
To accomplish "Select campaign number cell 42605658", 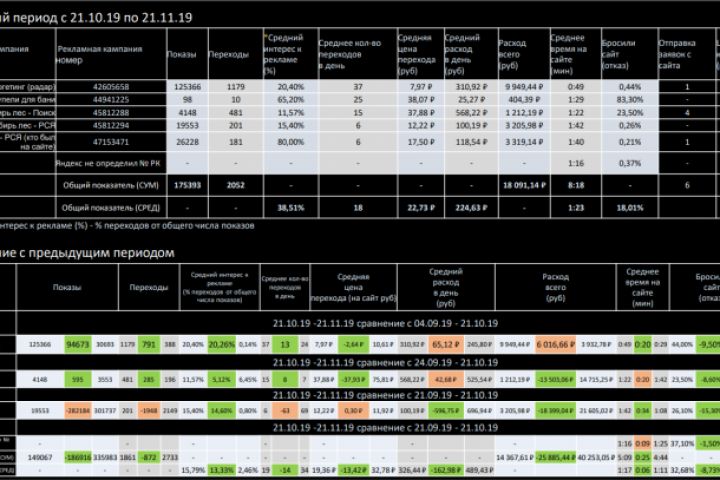I will 111,87.
